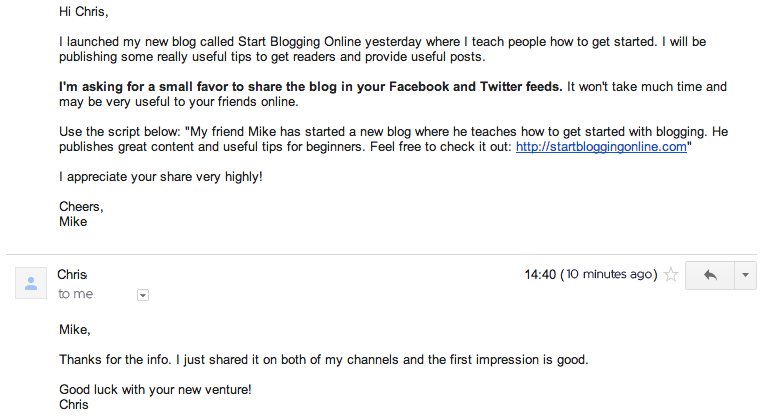
Task: Click the "I launched my new blog" paragraph
Action: [383, 49]
